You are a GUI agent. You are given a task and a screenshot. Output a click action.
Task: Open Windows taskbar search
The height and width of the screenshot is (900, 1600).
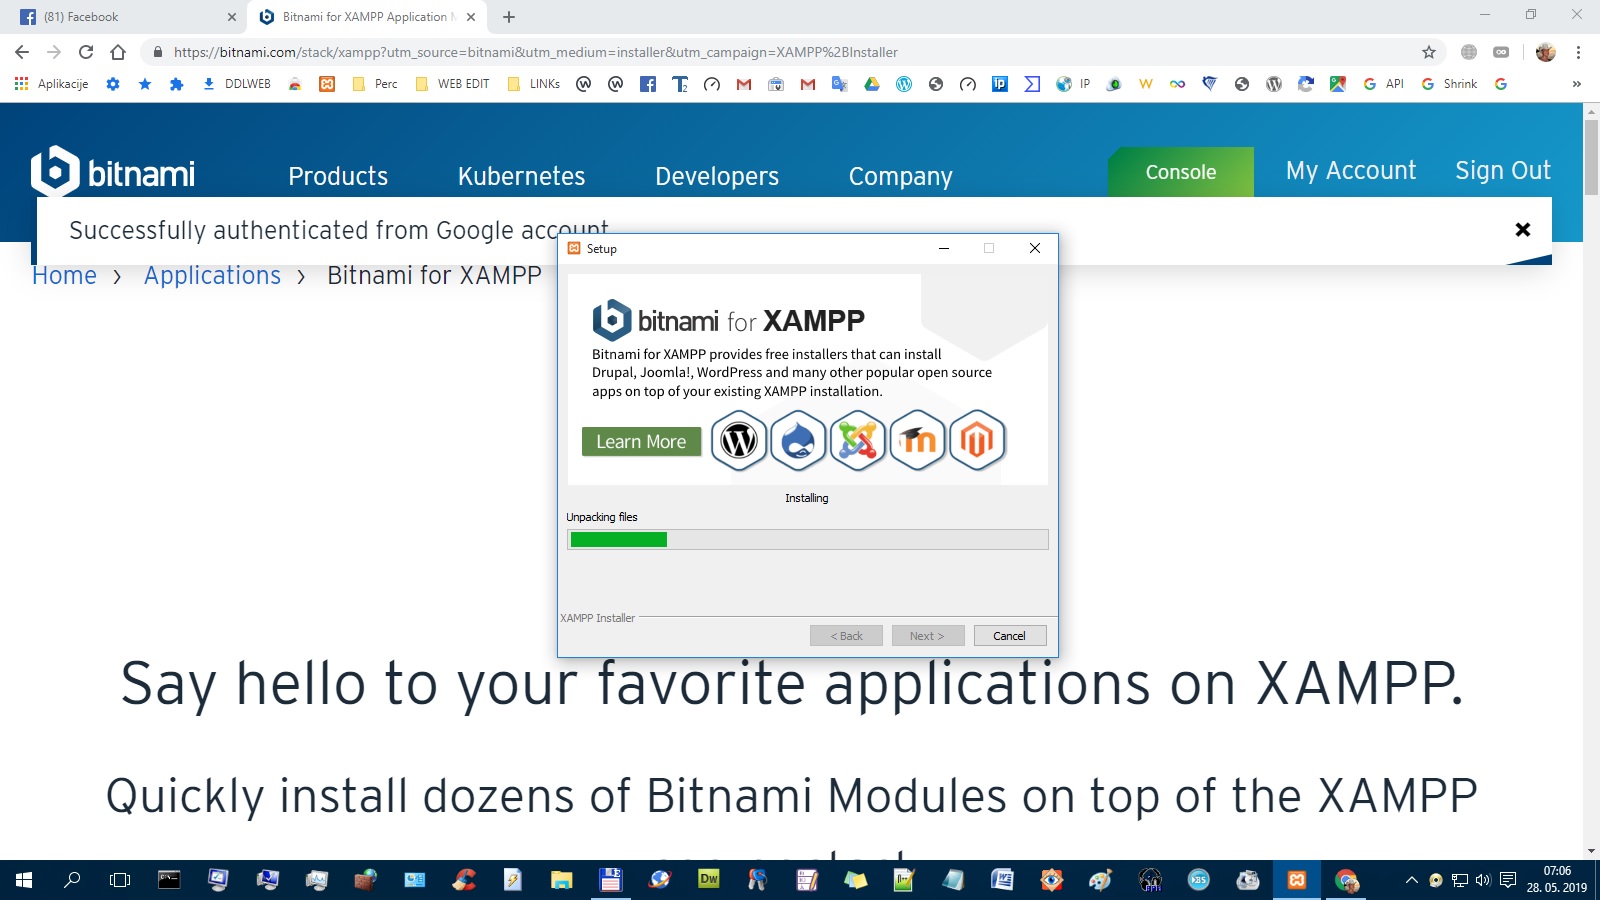72,880
